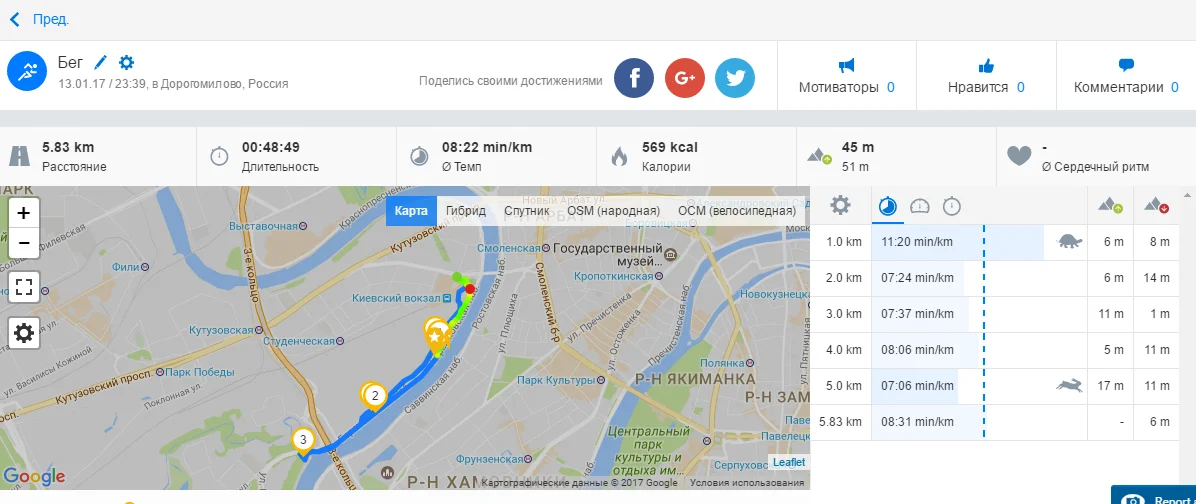
Task: Edit workout with the pencil icon
Action: tap(101, 63)
